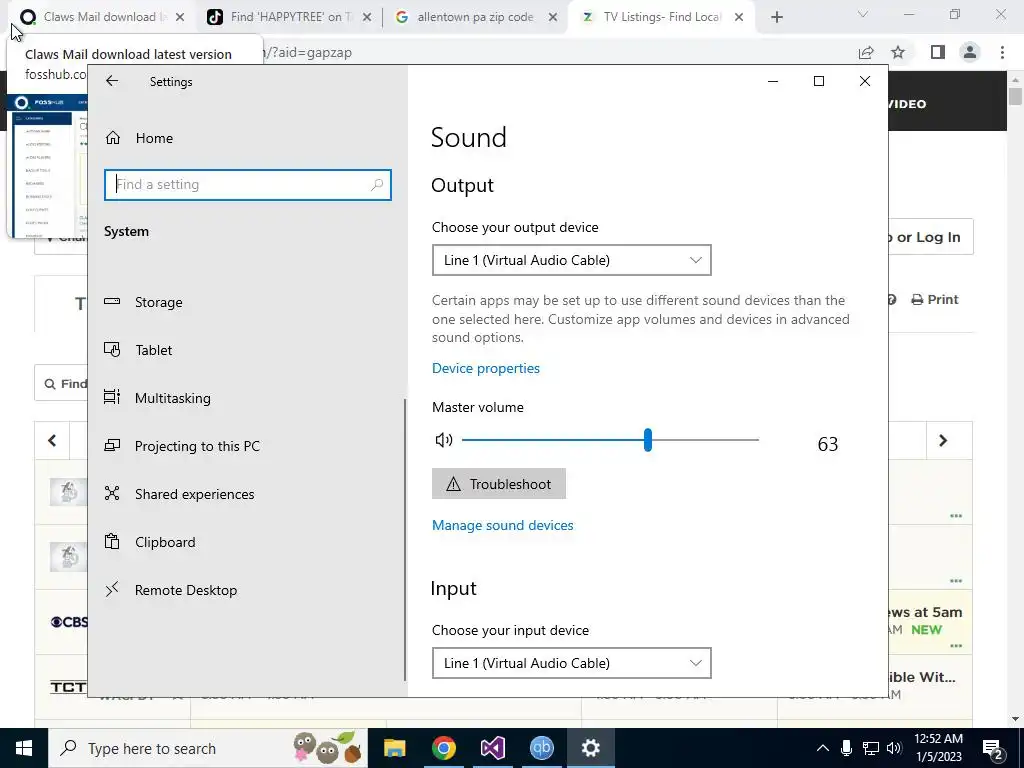Go back with the Settings back arrow

click(112, 81)
